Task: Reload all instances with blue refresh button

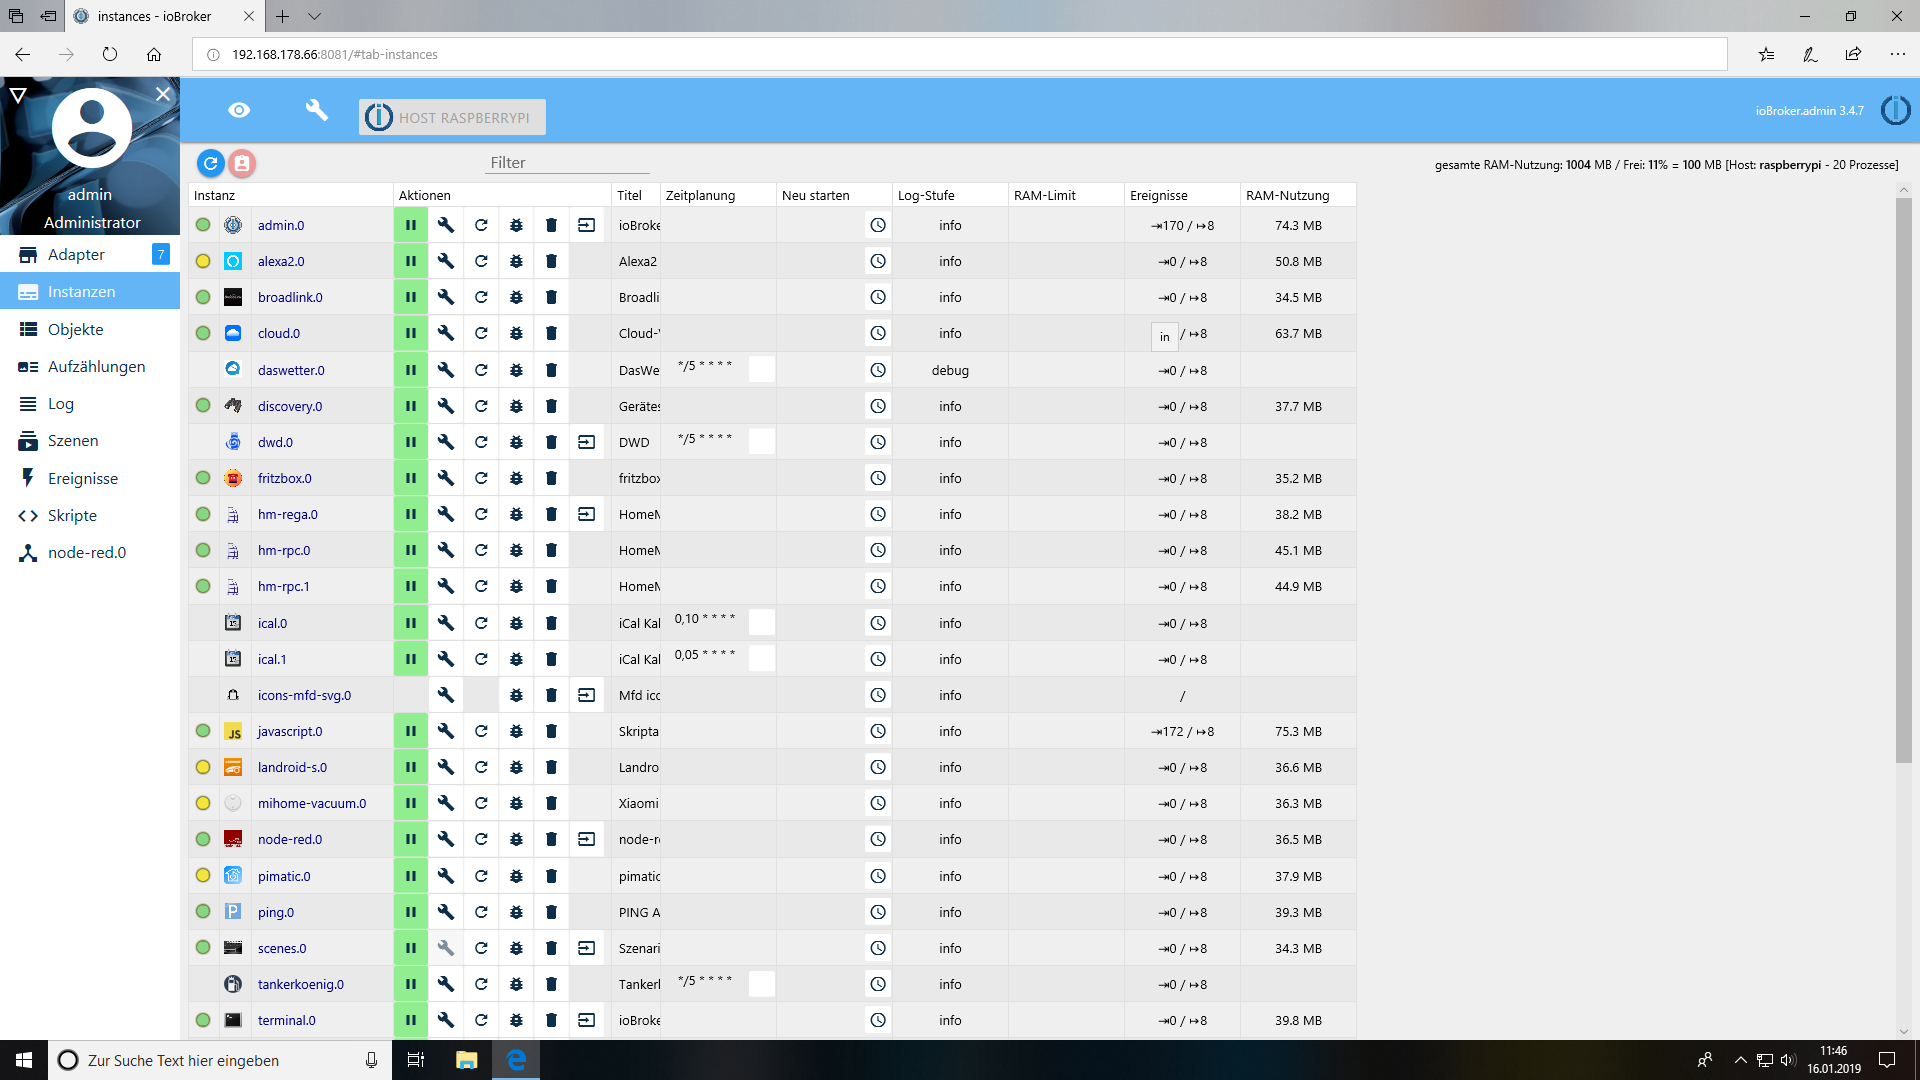Action: pos(210,163)
